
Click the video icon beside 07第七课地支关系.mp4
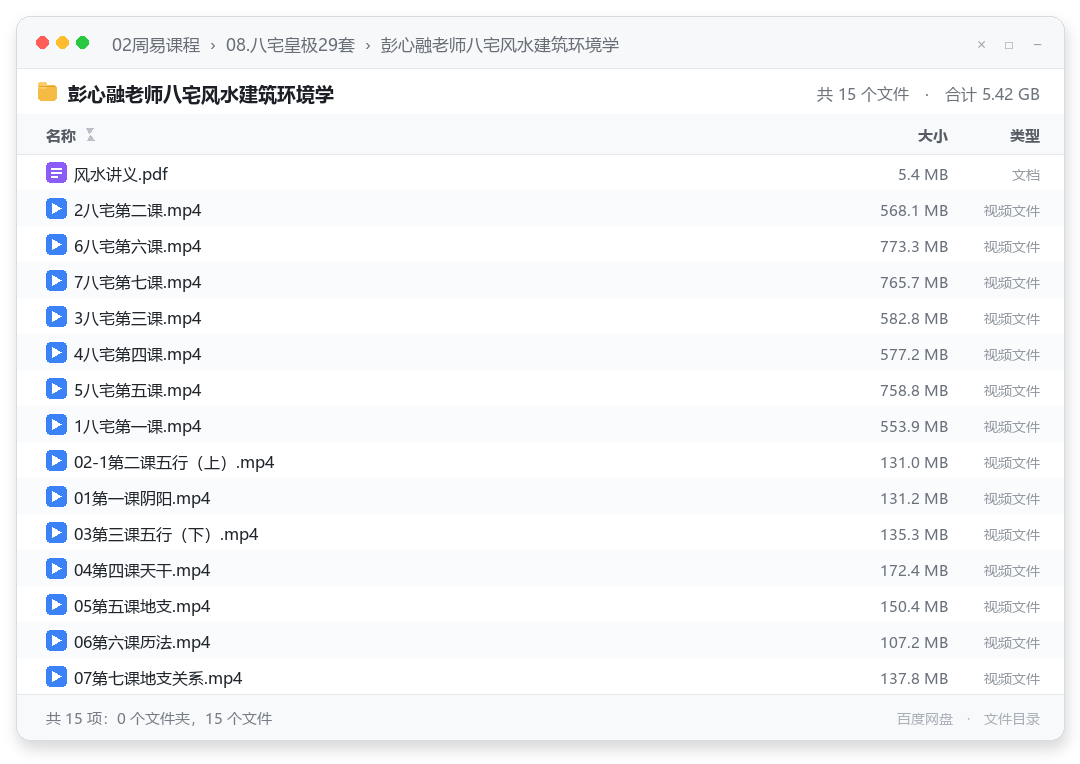(56, 677)
